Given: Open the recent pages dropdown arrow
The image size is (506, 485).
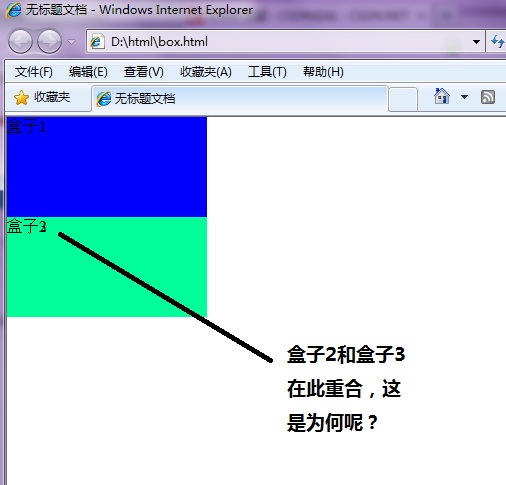Looking at the screenshot, I should (x=71, y=42).
